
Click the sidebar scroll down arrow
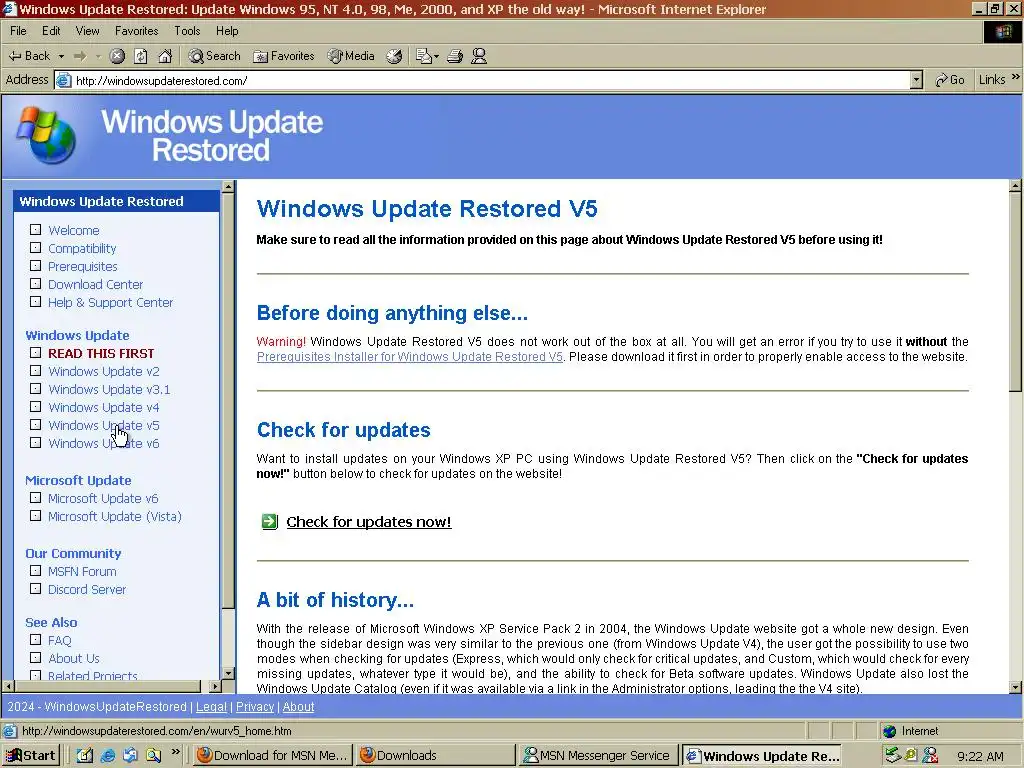coord(228,673)
